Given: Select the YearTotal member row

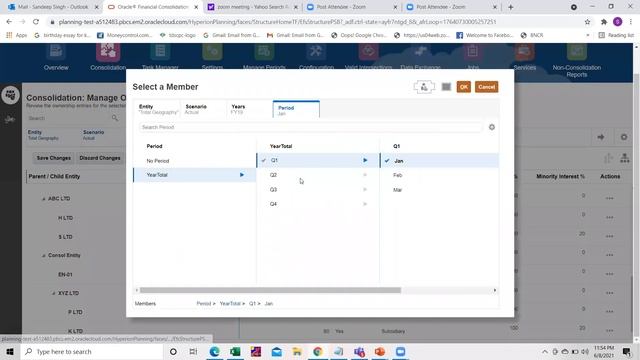Looking at the screenshot, I should pyautogui.click(x=194, y=175).
